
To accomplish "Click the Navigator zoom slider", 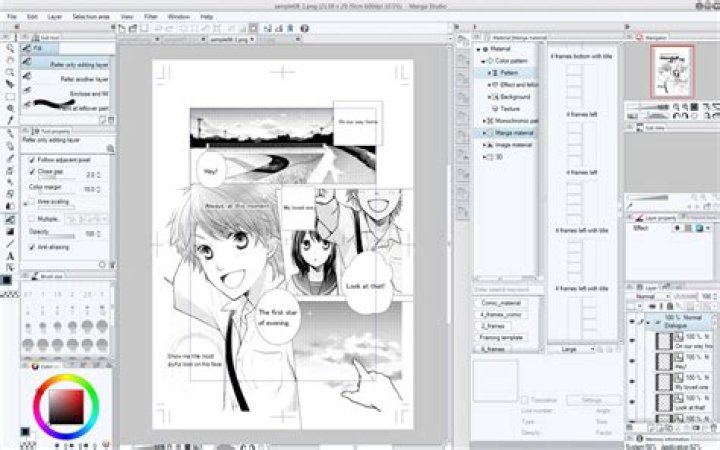I will tap(650, 107).
